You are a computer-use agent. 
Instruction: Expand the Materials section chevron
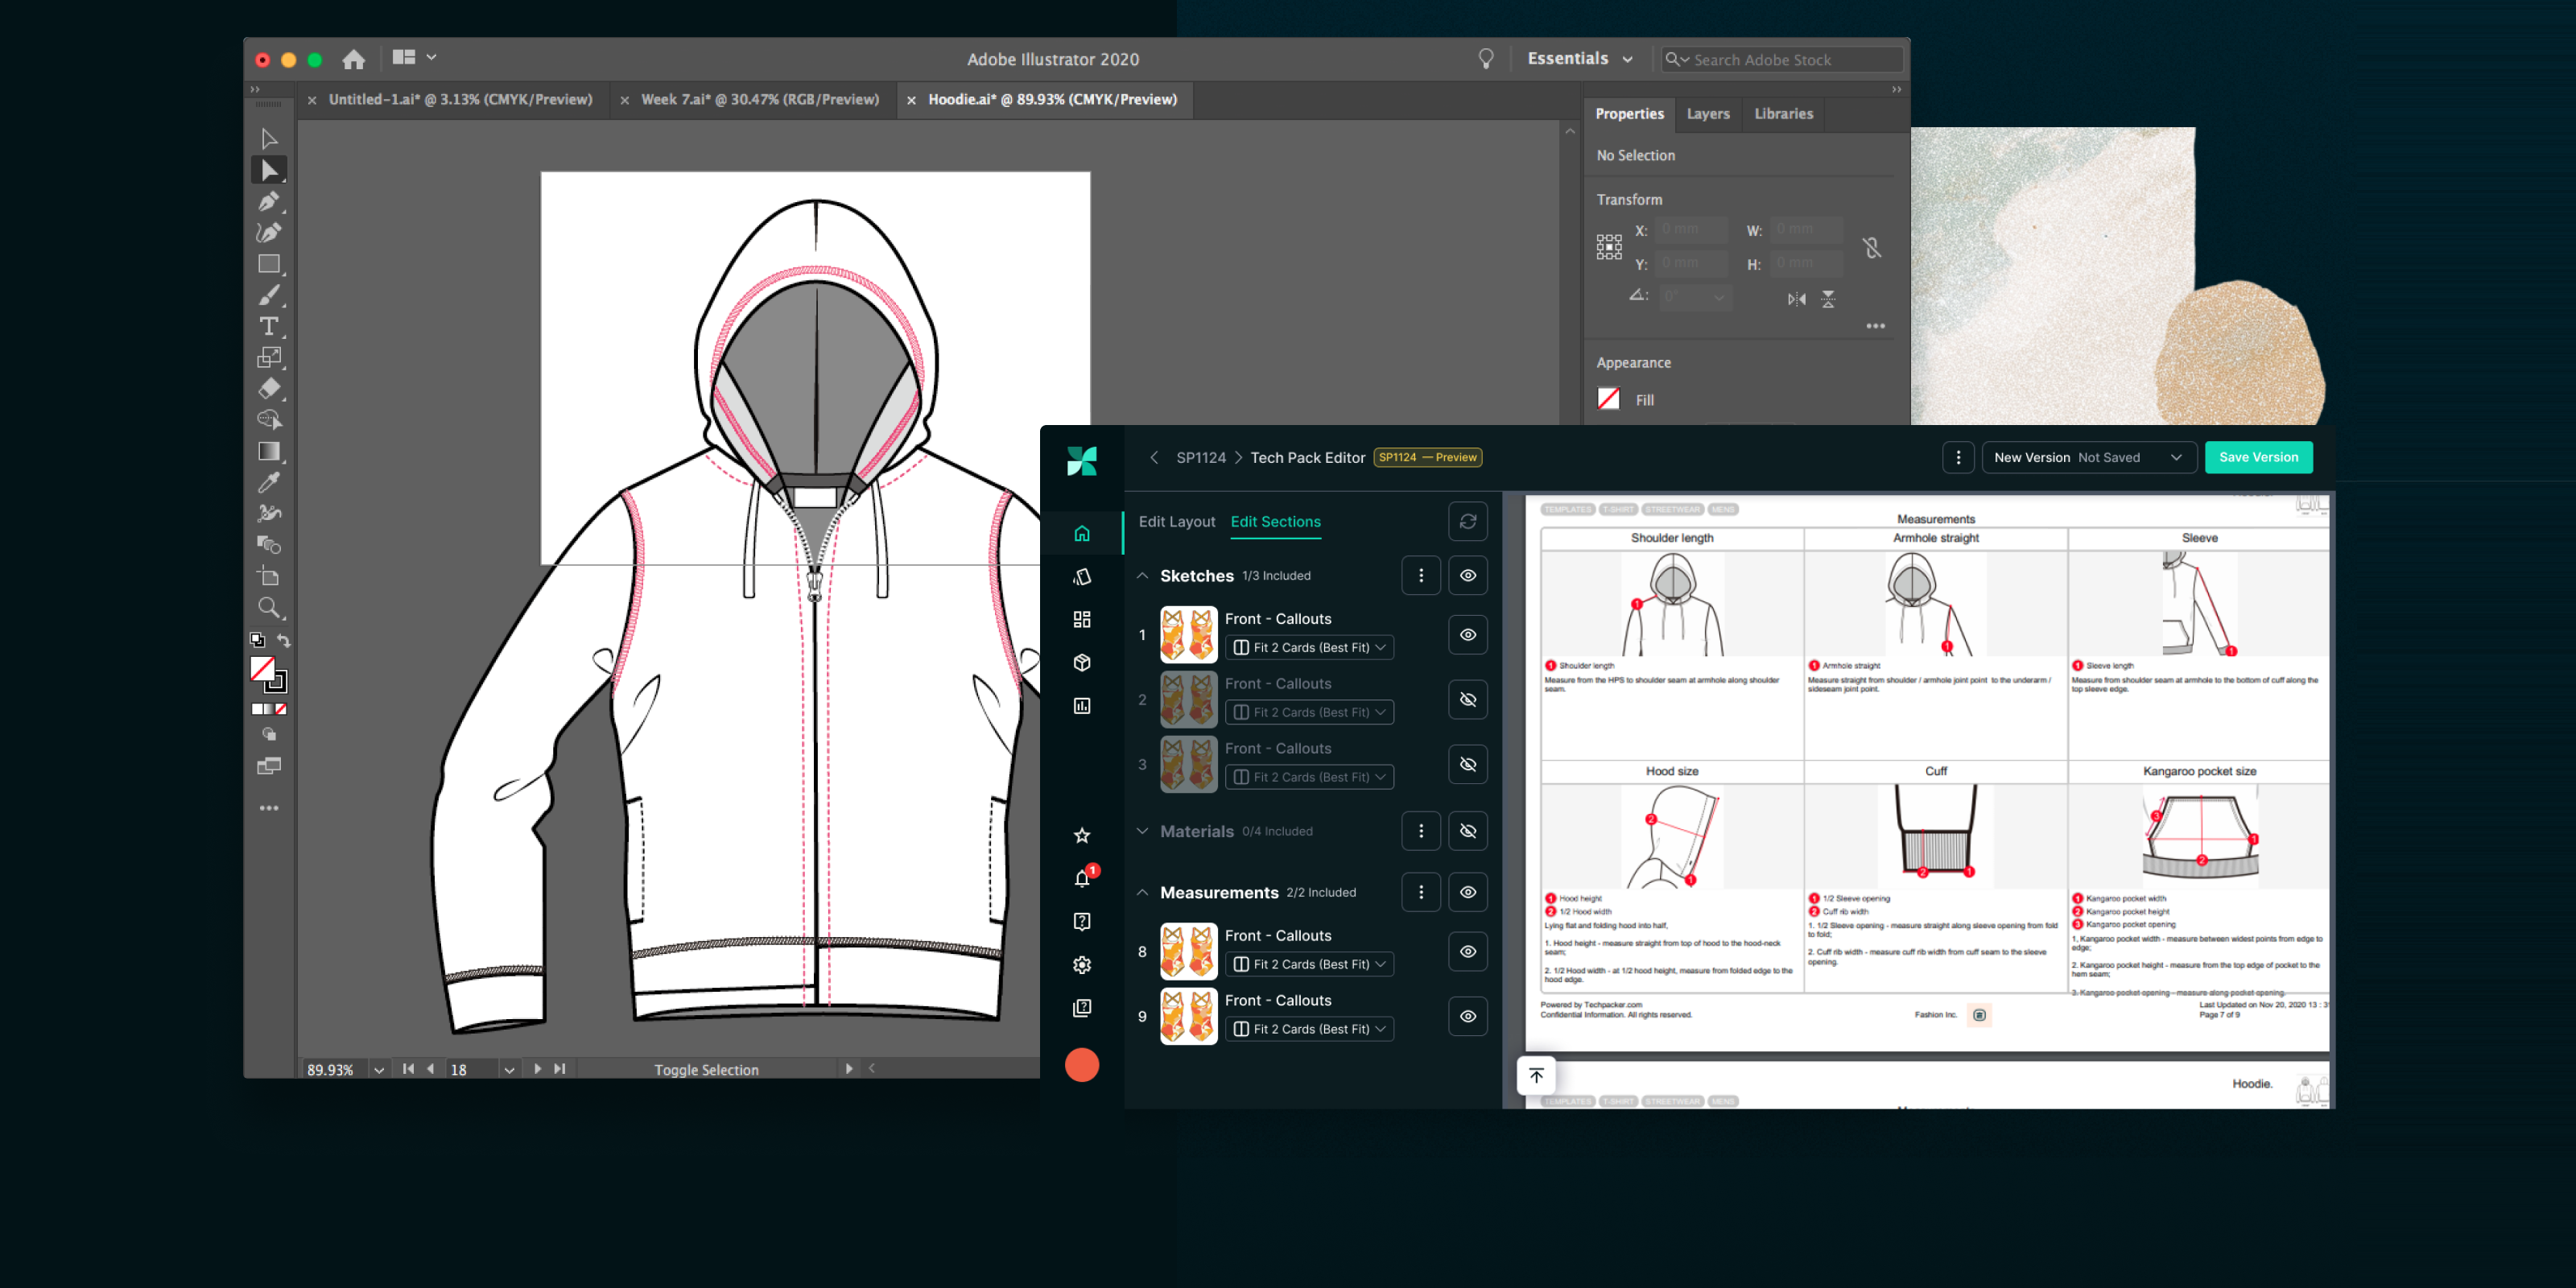point(1142,830)
